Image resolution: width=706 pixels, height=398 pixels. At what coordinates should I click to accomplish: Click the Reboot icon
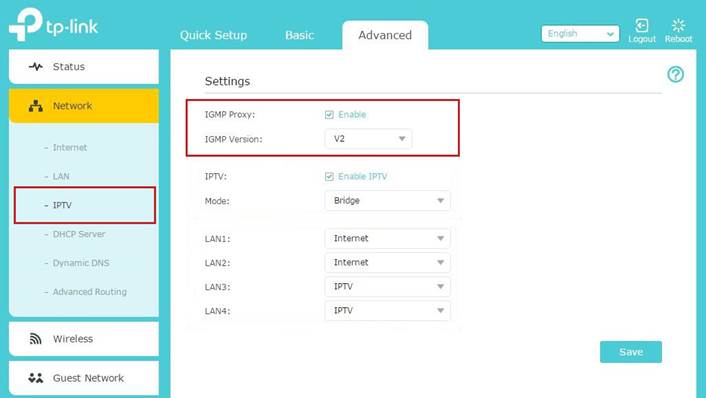tap(678, 25)
